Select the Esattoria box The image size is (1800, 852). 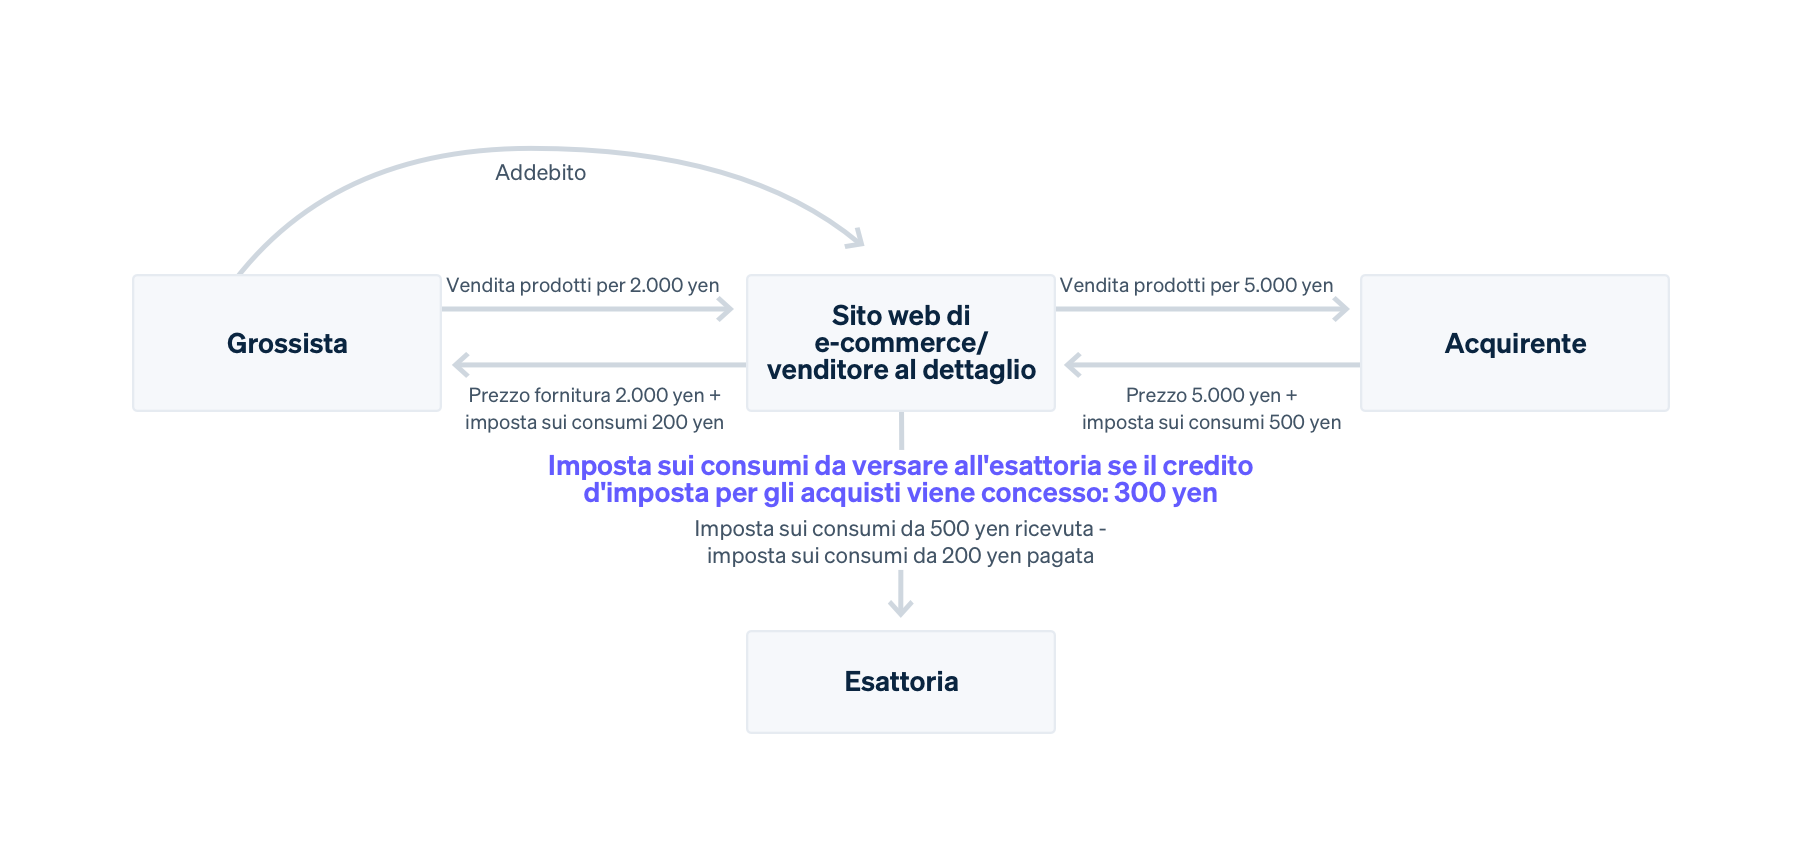[901, 682]
